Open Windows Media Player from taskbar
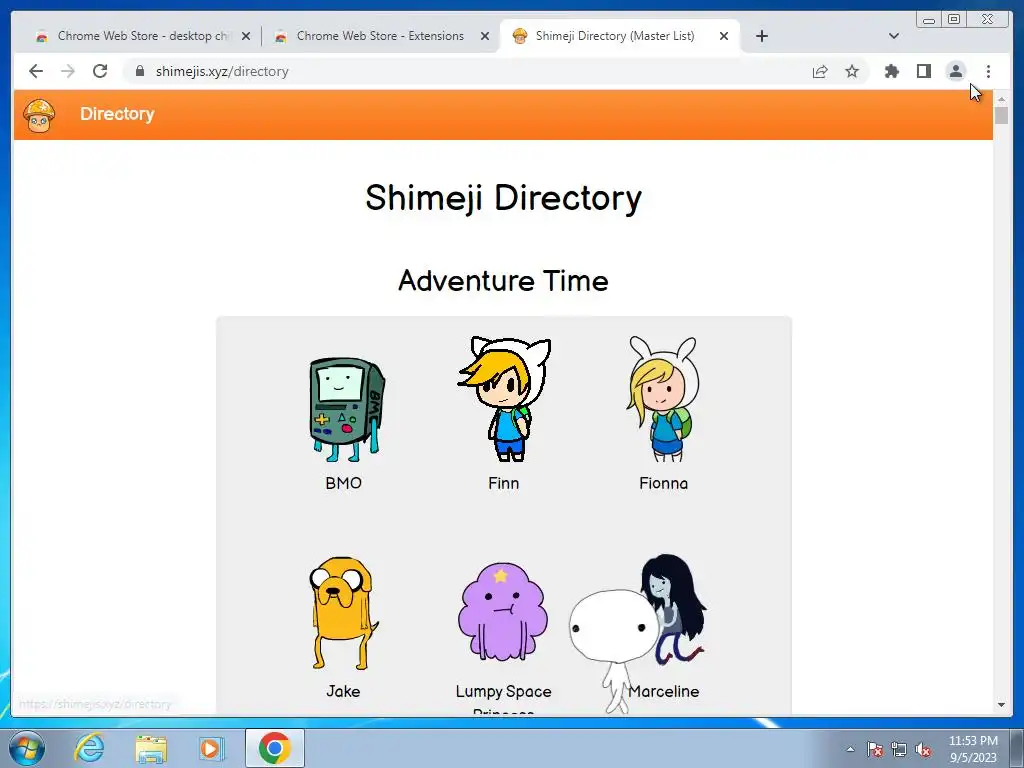The width and height of the screenshot is (1024, 768). coord(211,748)
